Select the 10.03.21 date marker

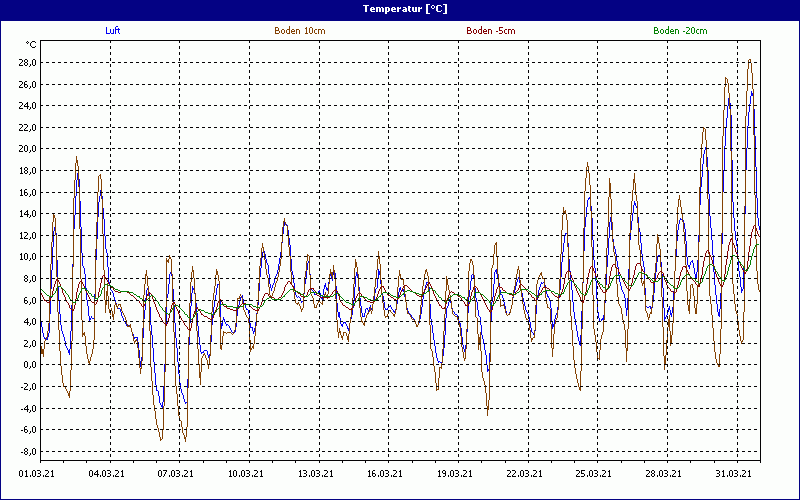246,475
